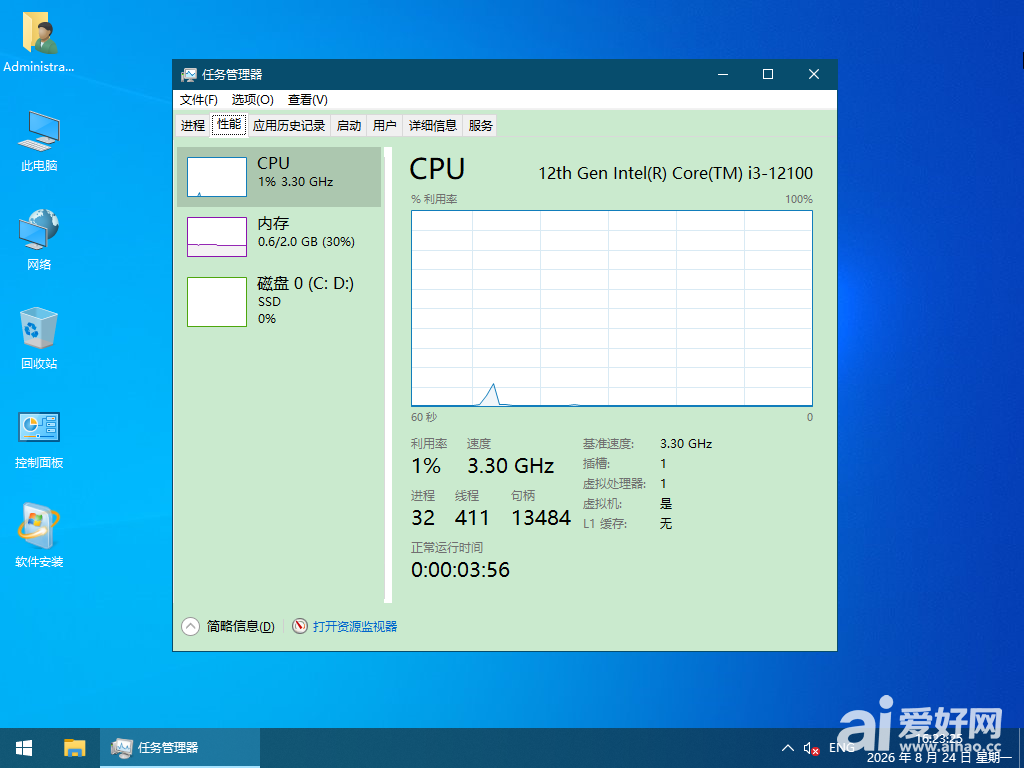Switch to the 启动 tab
Viewport: 1024px width, 768px height.
[x=349, y=125]
